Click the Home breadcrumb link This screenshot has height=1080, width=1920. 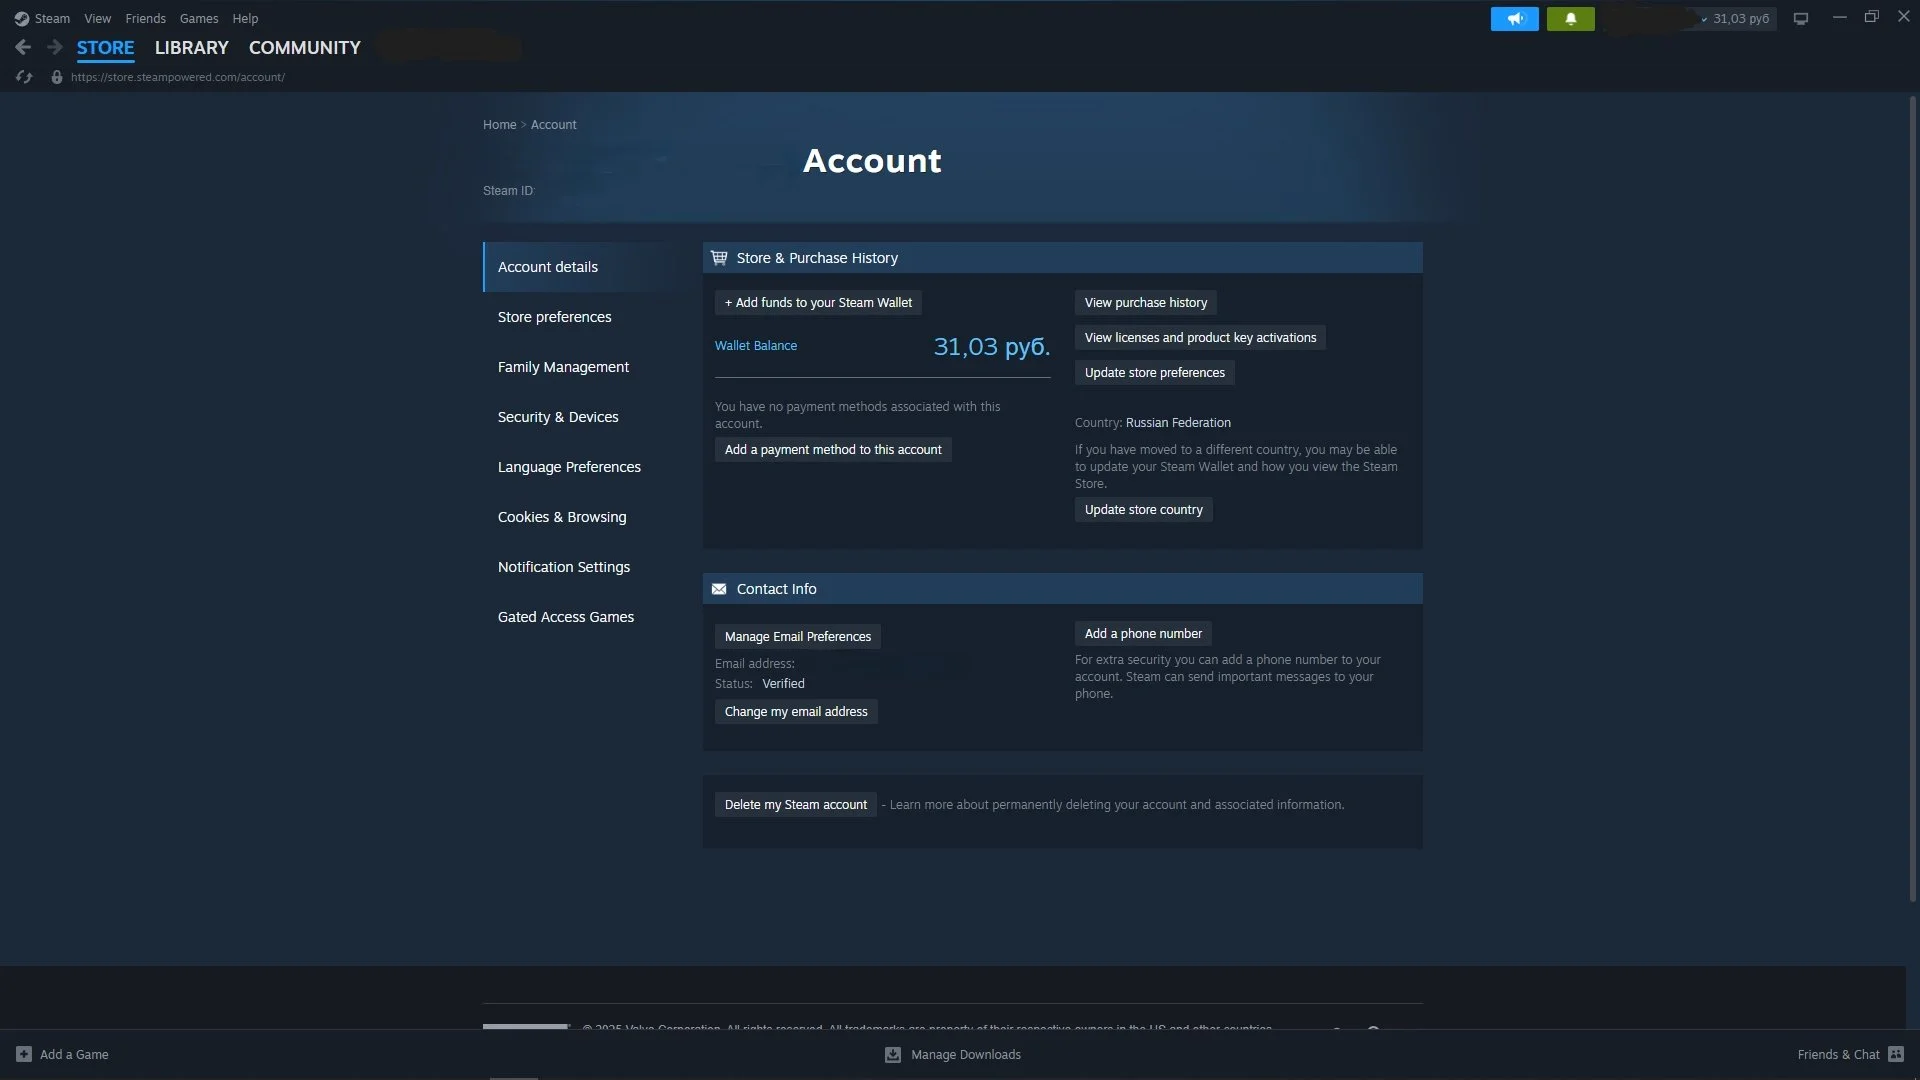pos(500,125)
